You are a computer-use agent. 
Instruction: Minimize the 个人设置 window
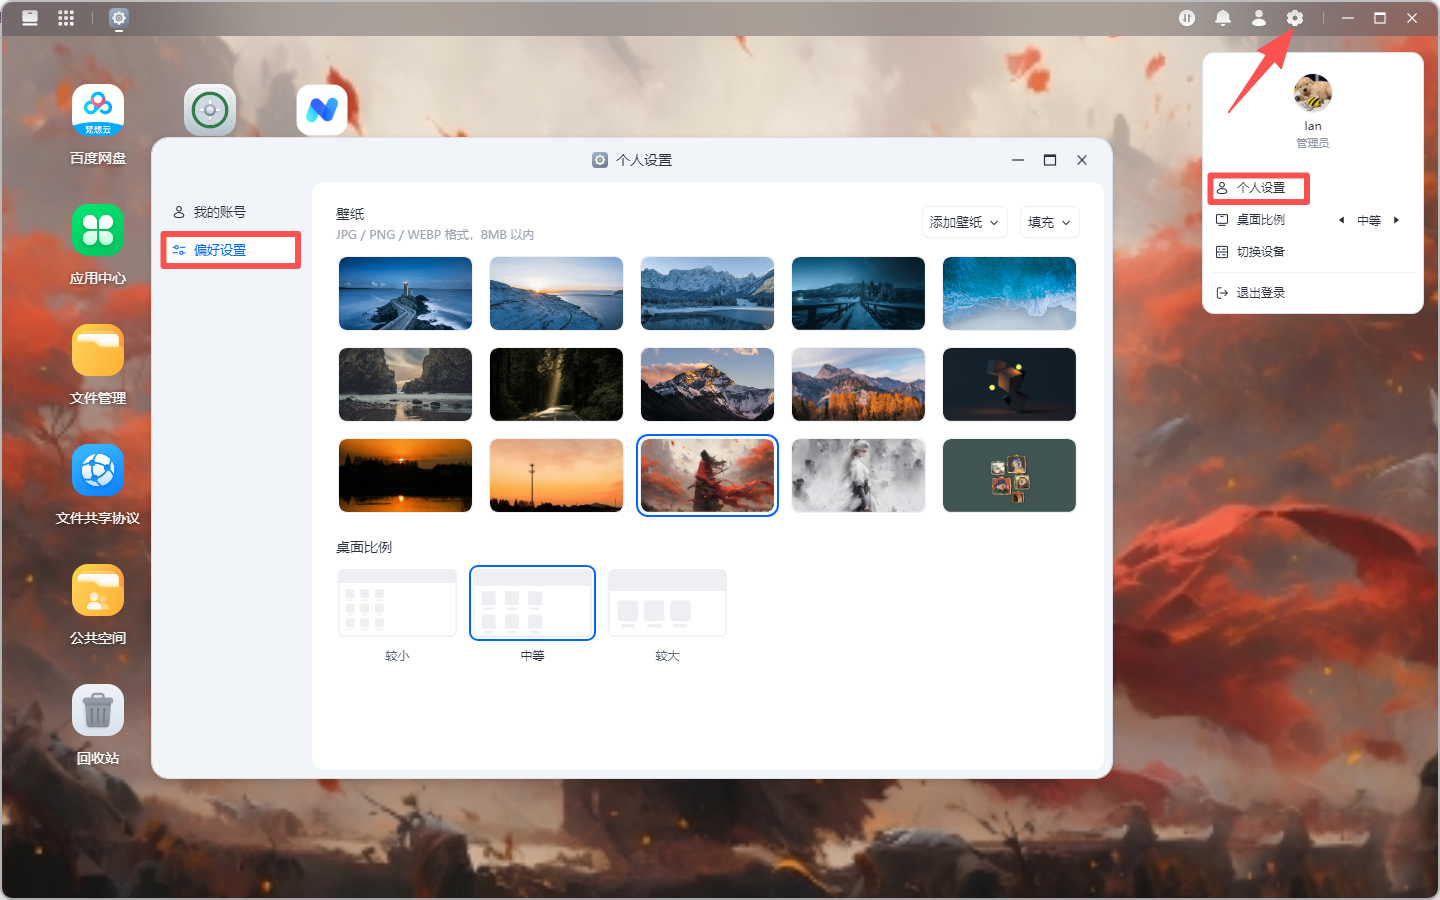pyautogui.click(x=1018, y=160)
